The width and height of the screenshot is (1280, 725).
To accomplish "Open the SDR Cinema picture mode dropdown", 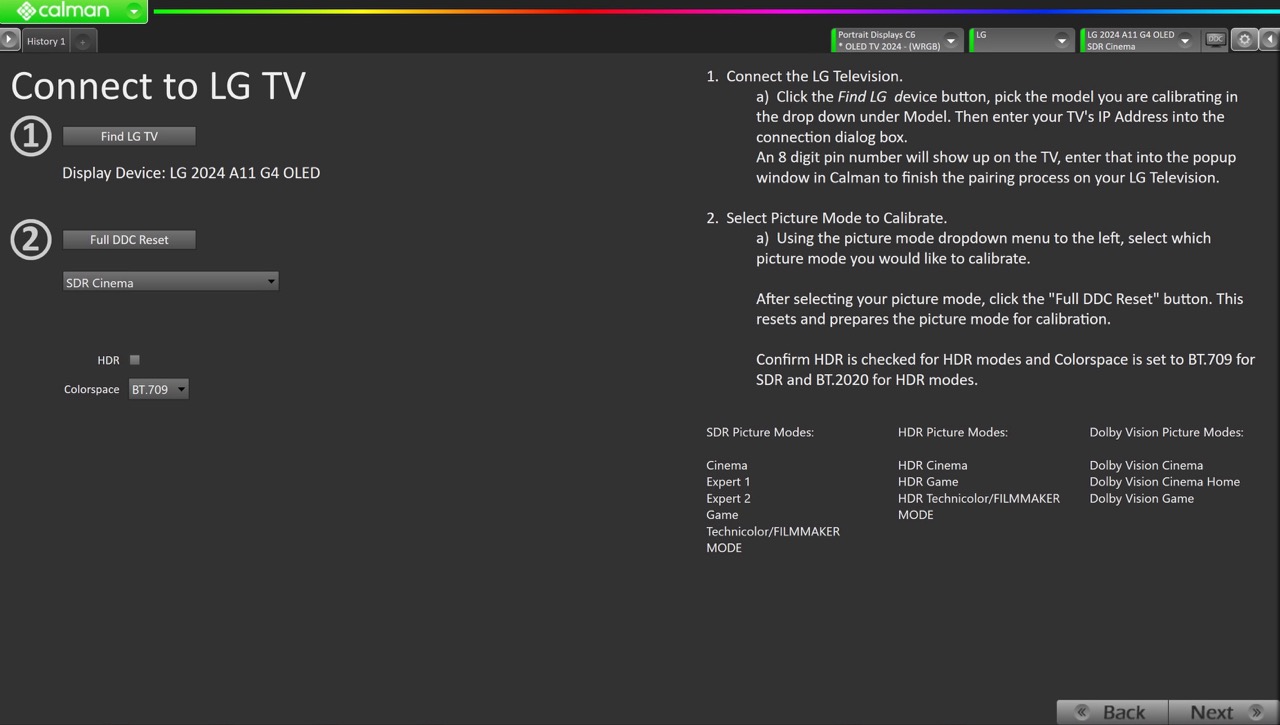I will pyautogui.click(x=170, y=282).
